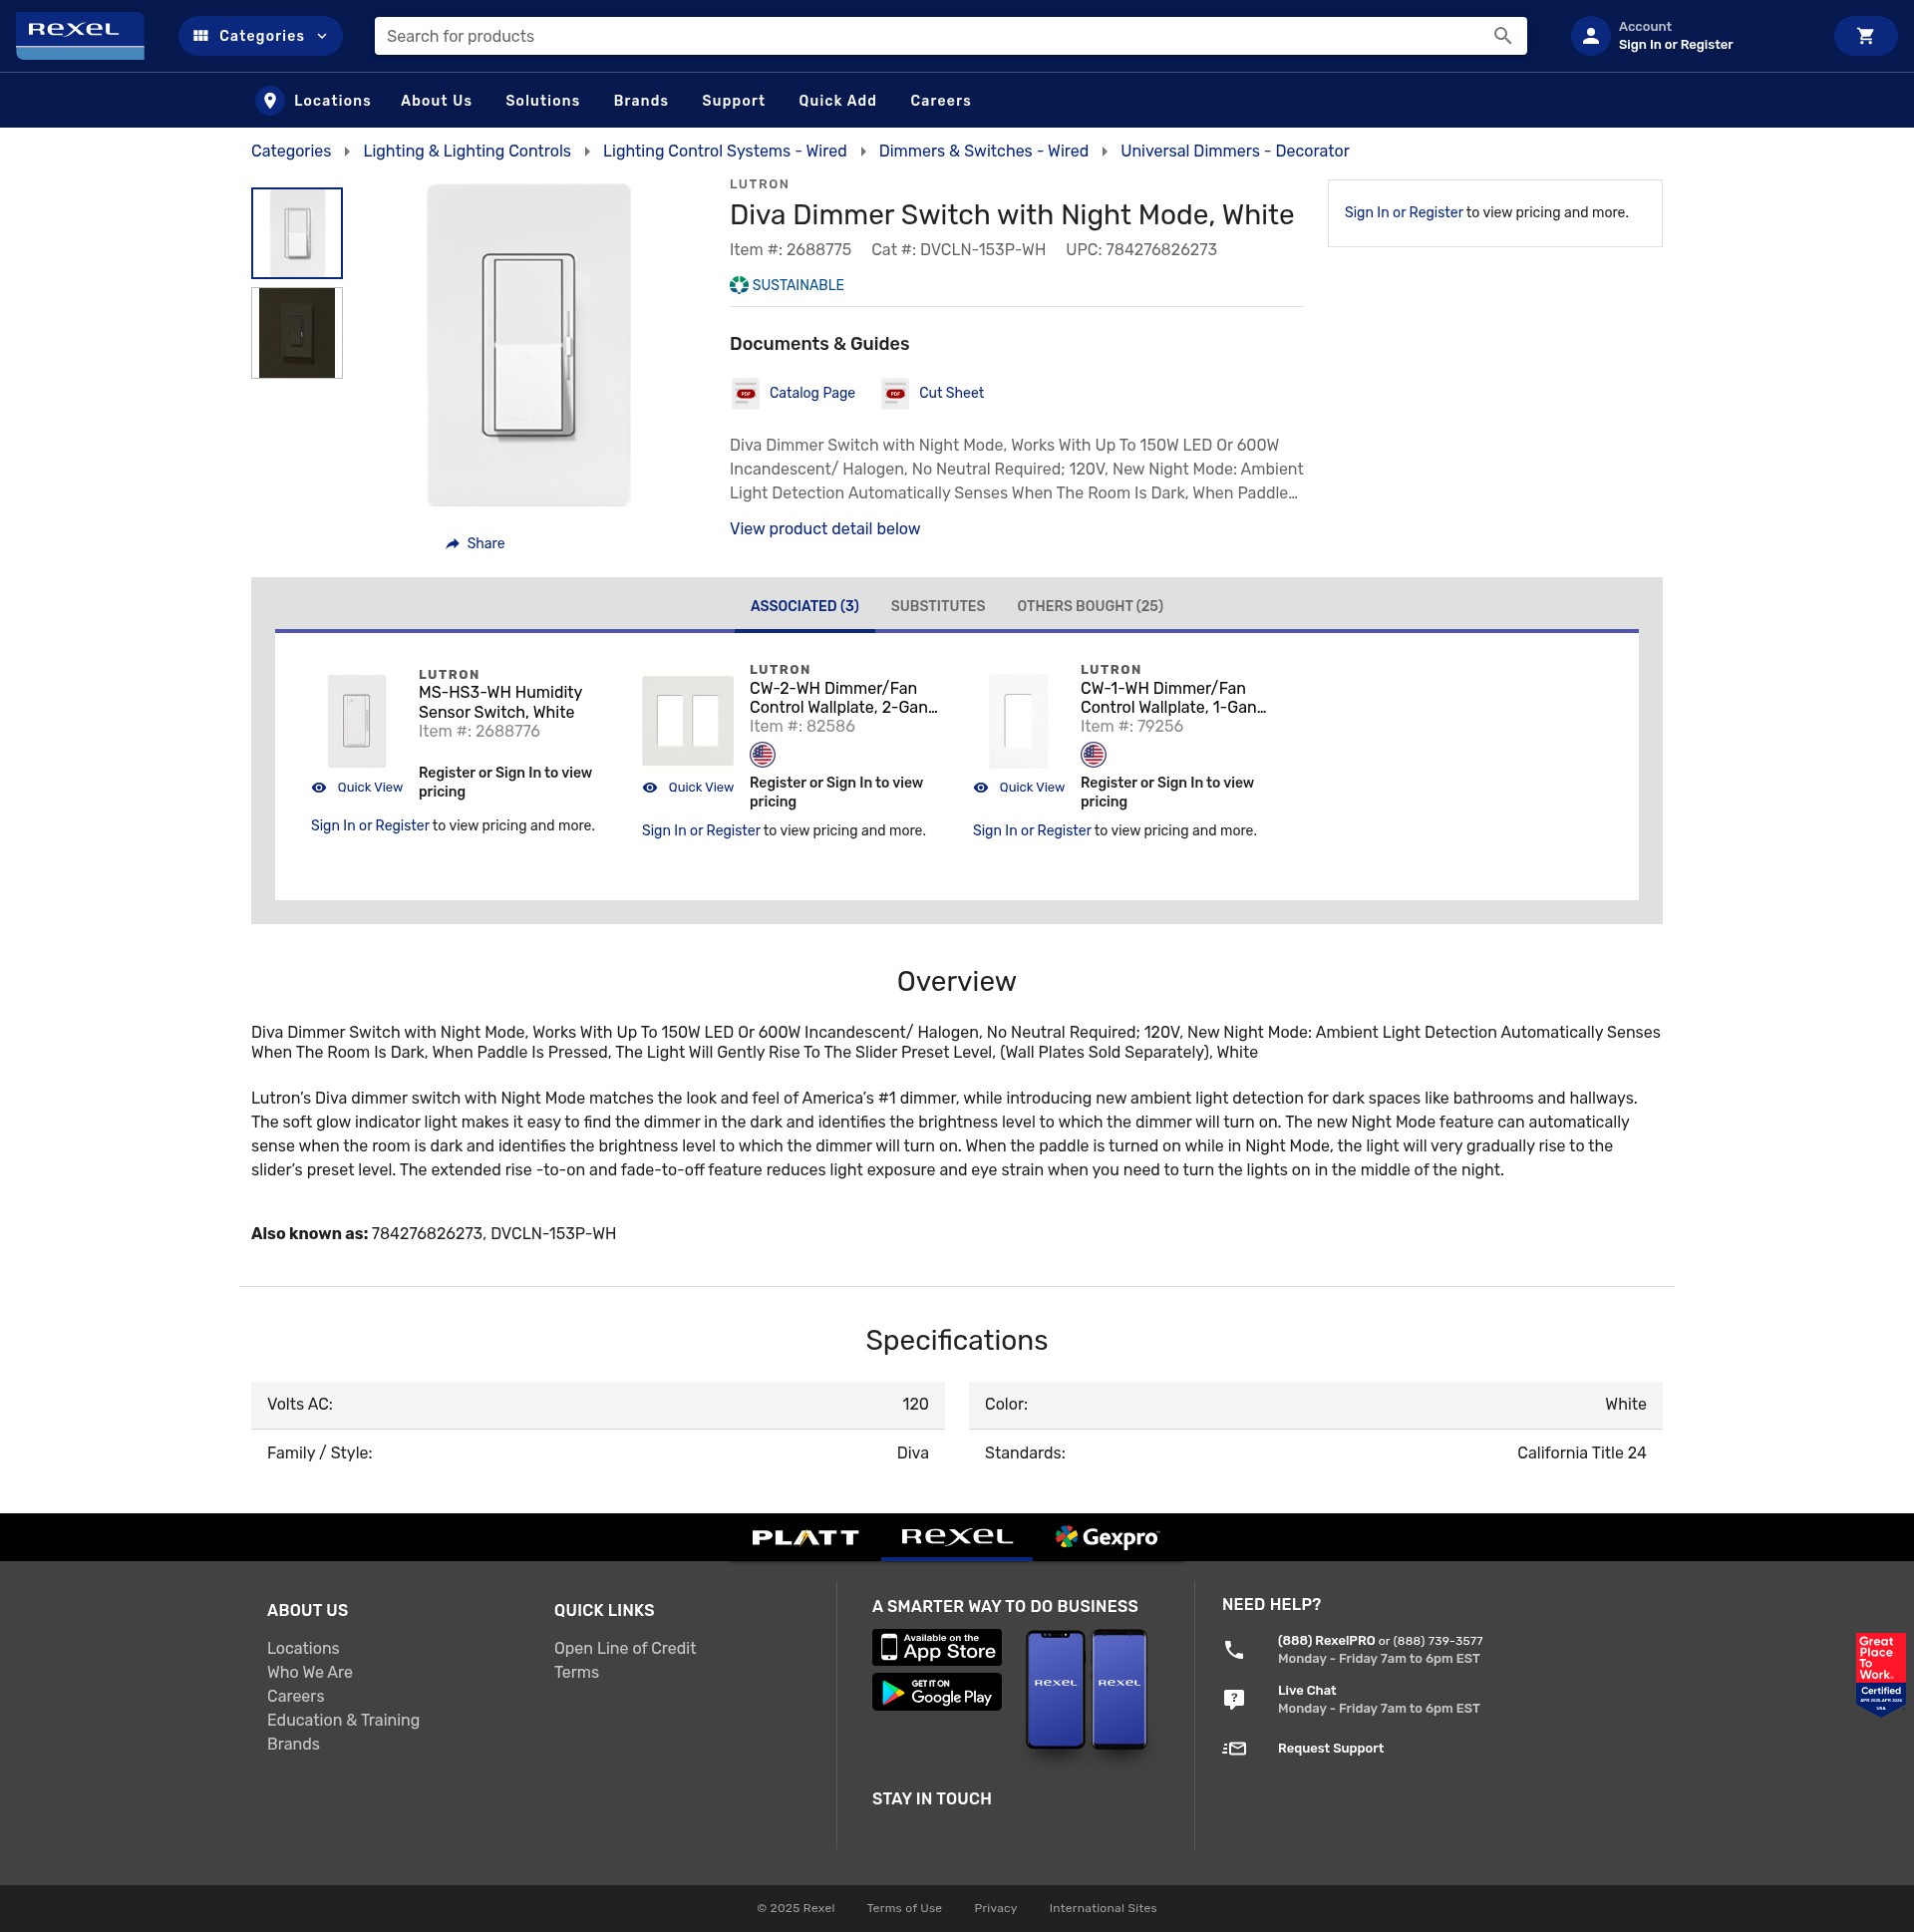
Task: Open the Solutions menu item
Action: [542, 100]
